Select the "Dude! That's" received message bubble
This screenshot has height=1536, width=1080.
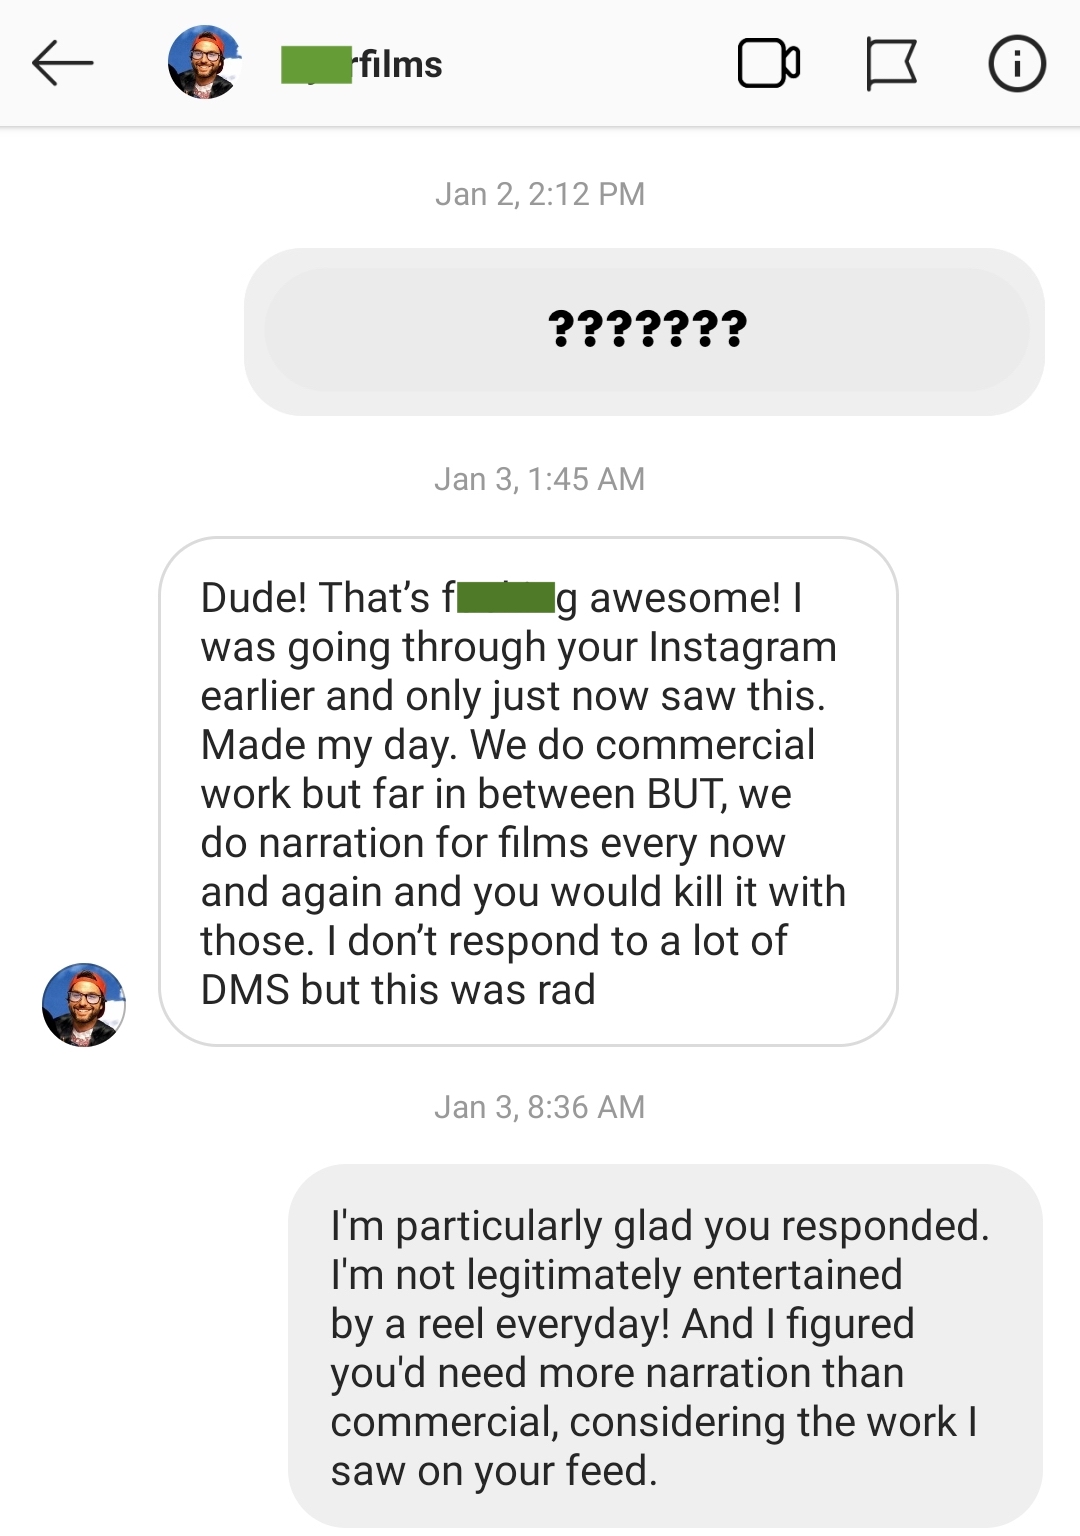528,792
